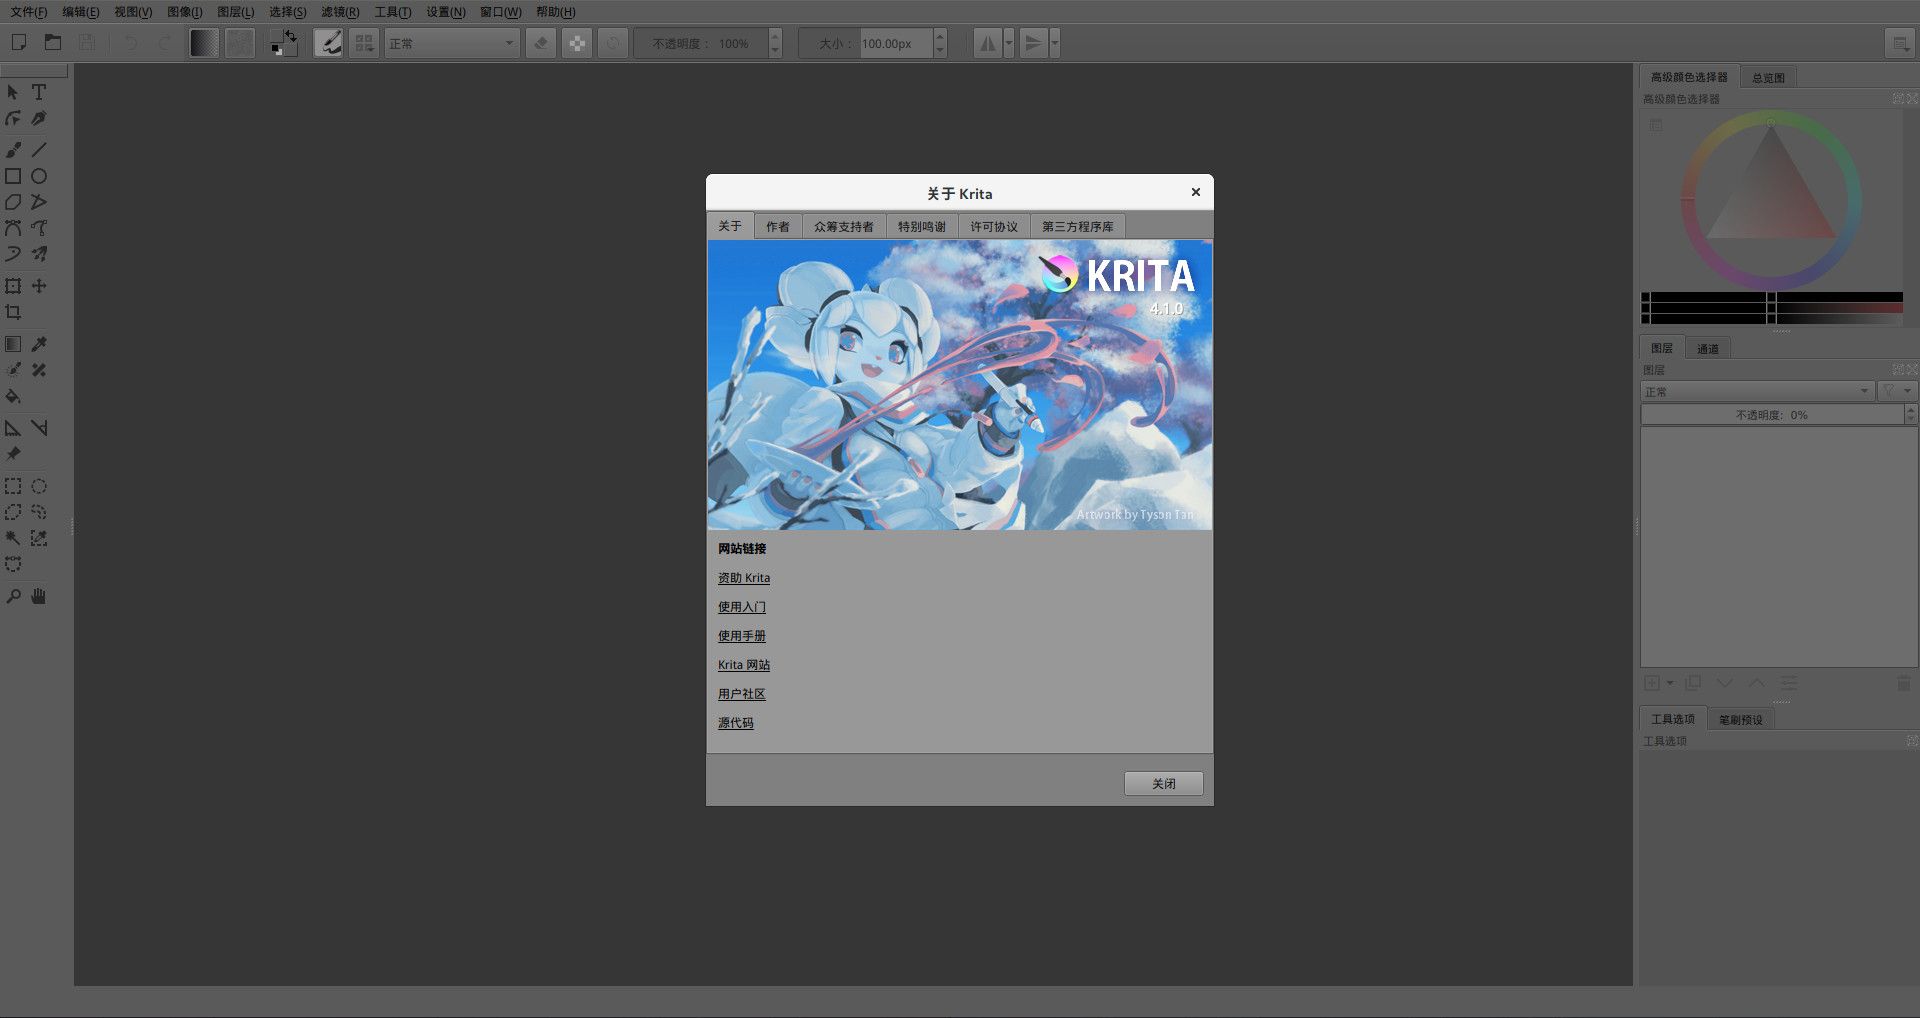Select the Ellipse tool
The image size is (1920, 1018).
39,176
